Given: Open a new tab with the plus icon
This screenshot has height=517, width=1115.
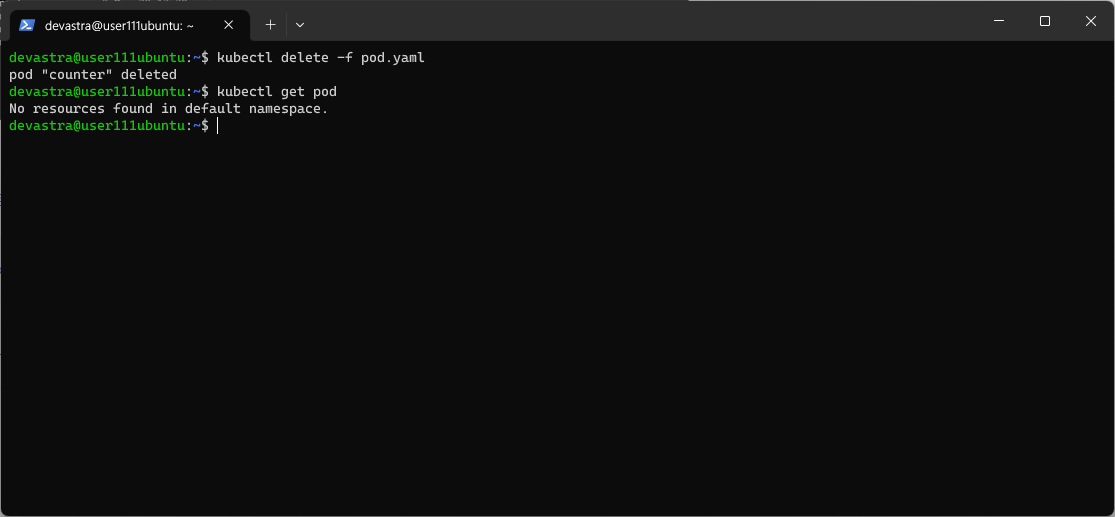Looking at the screenshot, I should coord(270,25).
